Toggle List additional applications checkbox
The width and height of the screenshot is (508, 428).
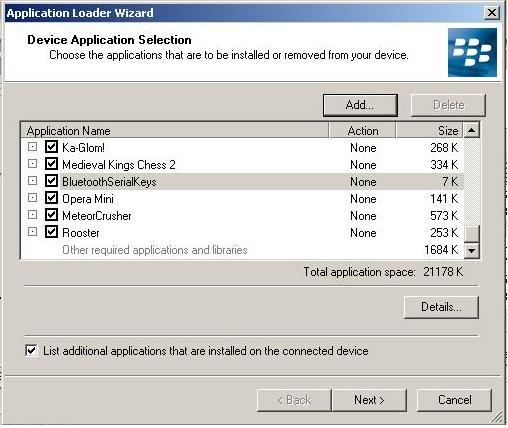click(31, 350)
